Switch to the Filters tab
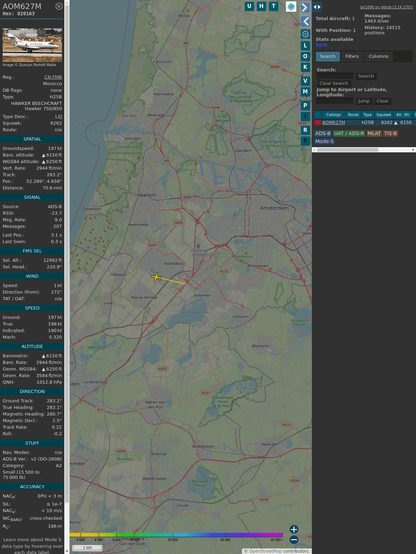The width and height of the screenshot is (416, 554). click(x=352, y=57)
